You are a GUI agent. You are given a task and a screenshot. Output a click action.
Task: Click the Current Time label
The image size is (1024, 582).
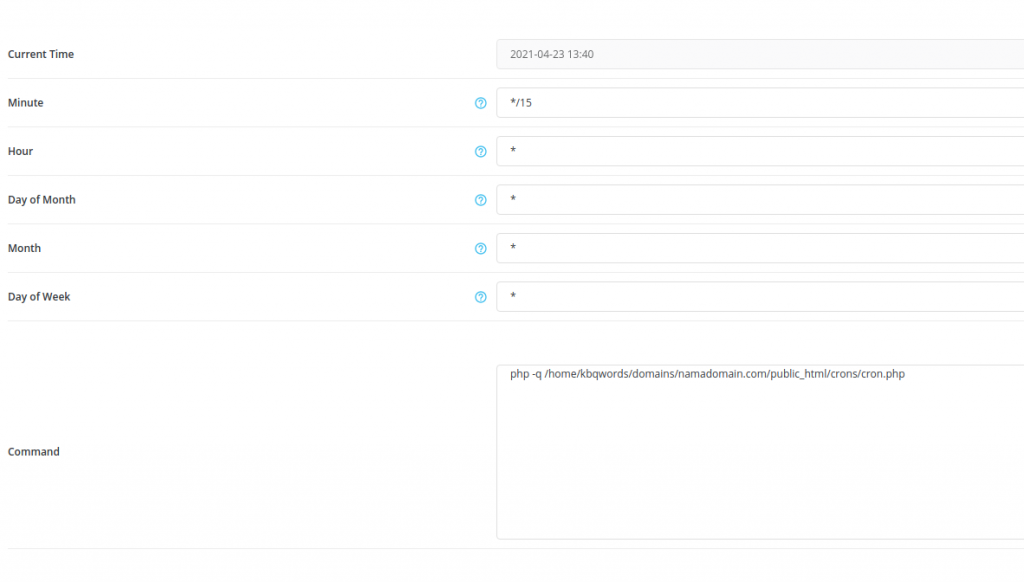(40, 54)
